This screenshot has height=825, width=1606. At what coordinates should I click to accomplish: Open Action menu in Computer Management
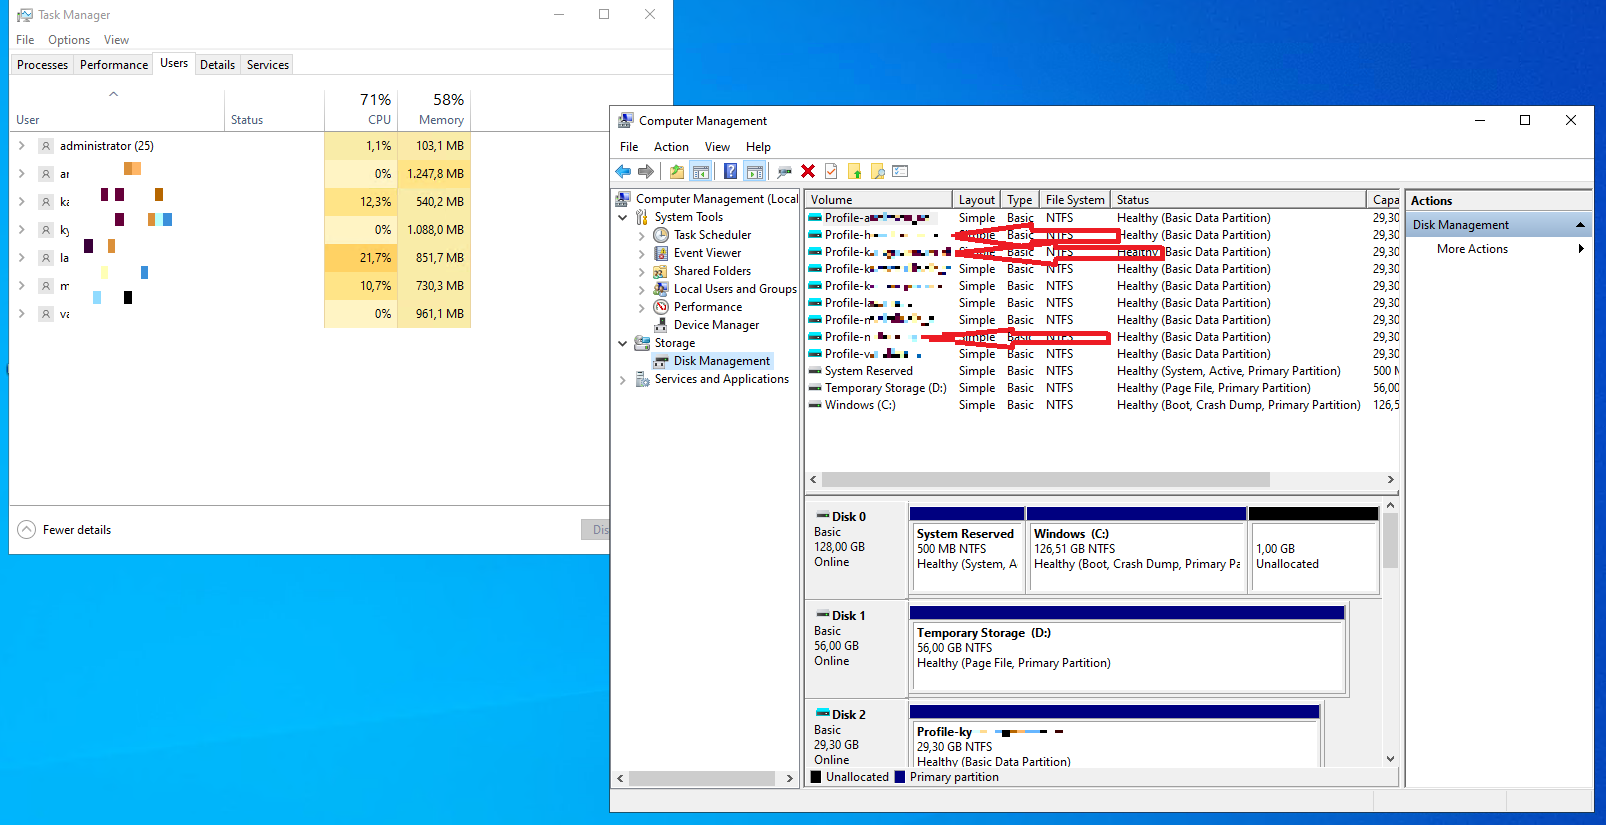click(x=671, y=147)
